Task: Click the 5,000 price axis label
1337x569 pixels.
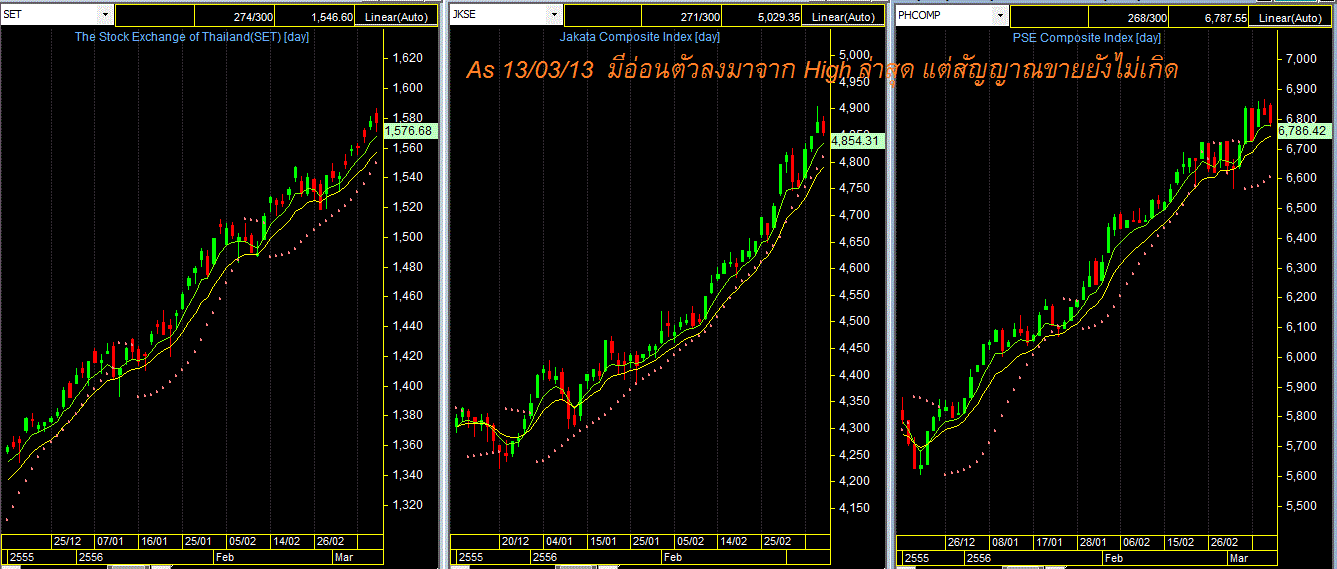Action: (855, 56)
